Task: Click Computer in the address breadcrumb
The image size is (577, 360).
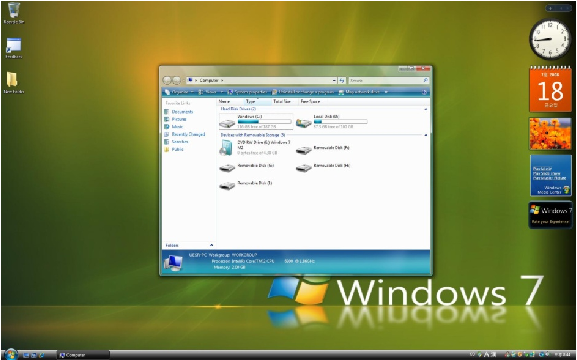Action: (x=209, y=80)
